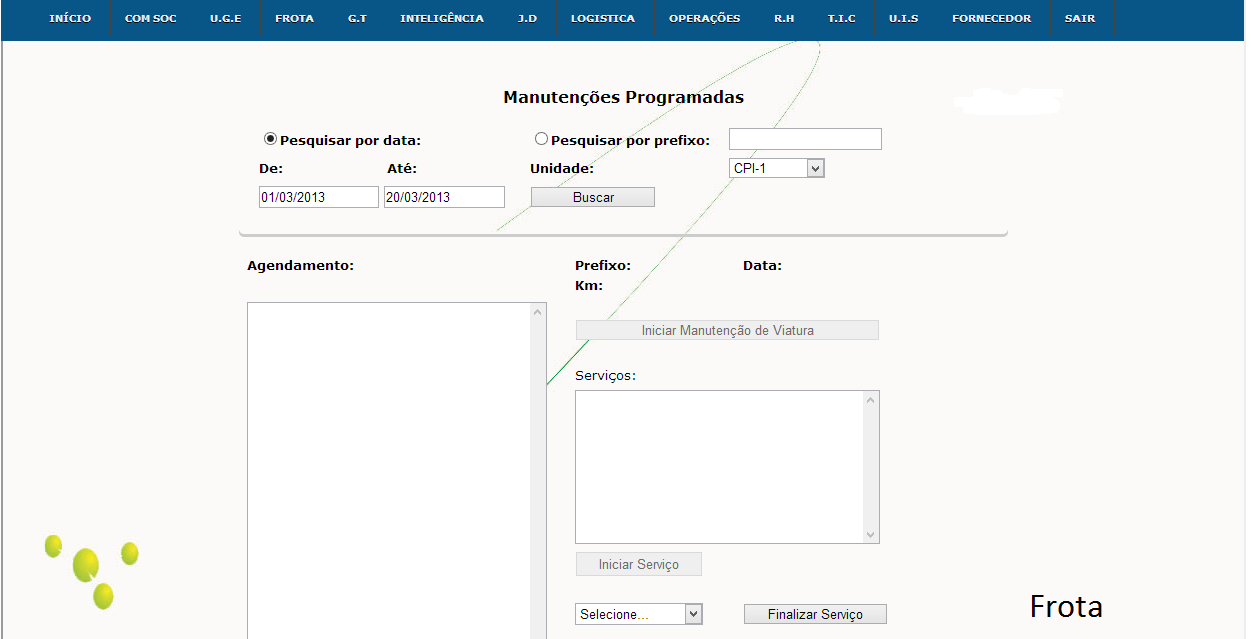The width and height of the screenshot is (1251, 639).
Task: Click SAIR to log out
Action: (x=1080, y=19)
